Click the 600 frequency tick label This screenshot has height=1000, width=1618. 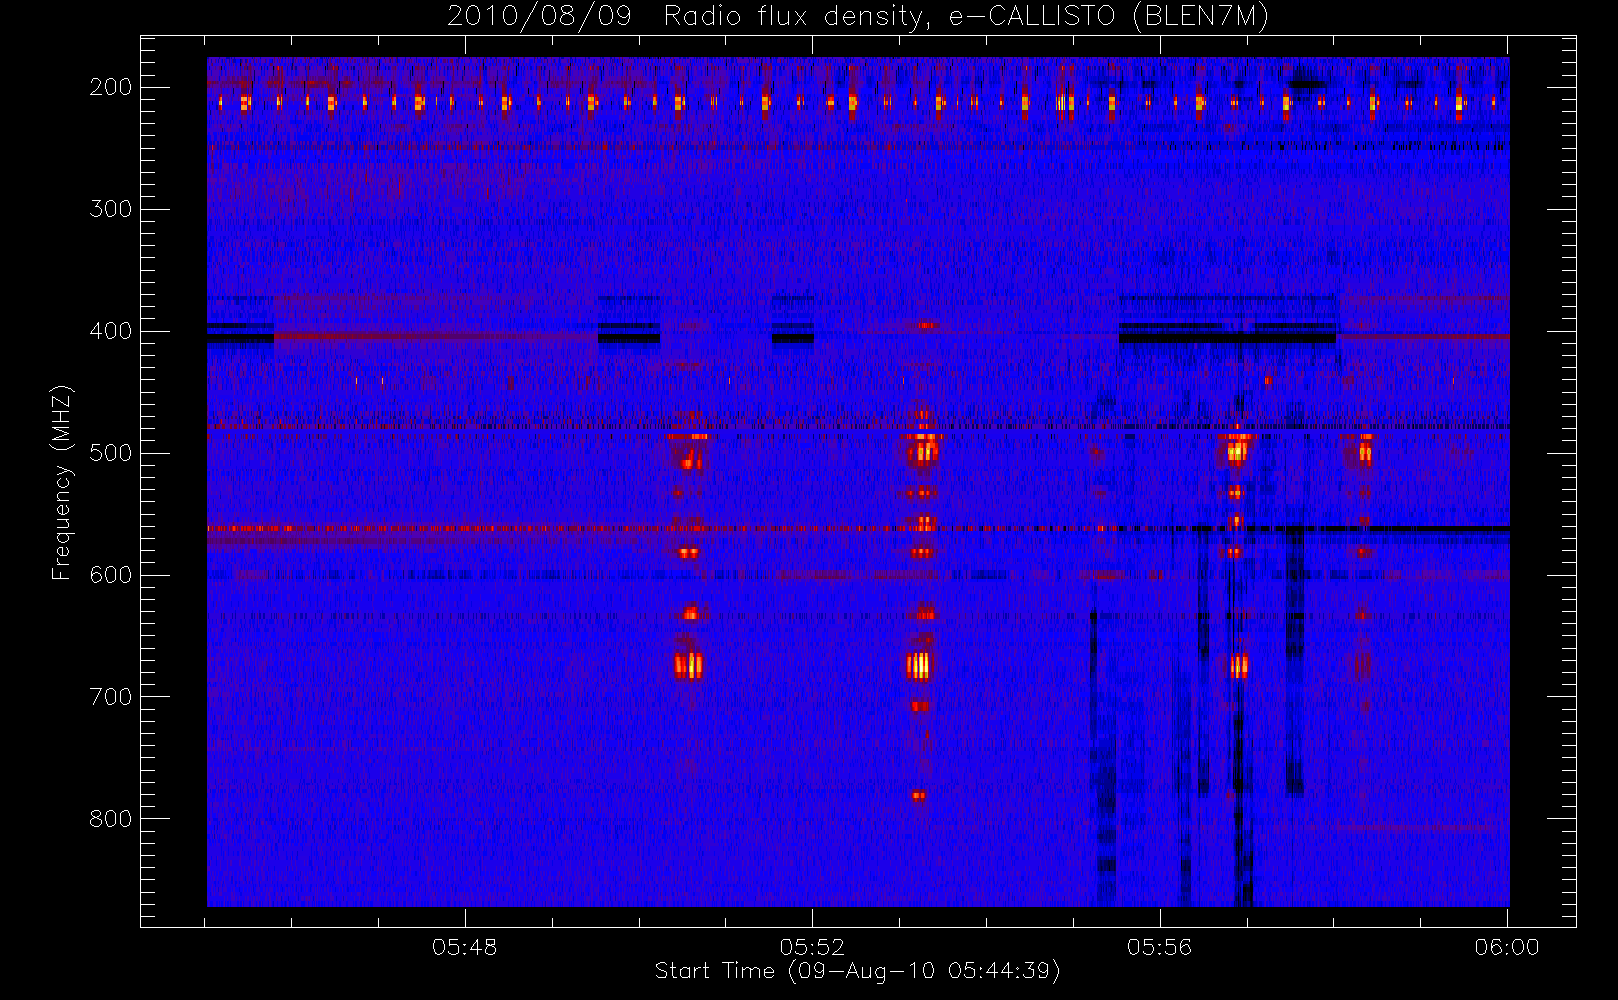110,575
